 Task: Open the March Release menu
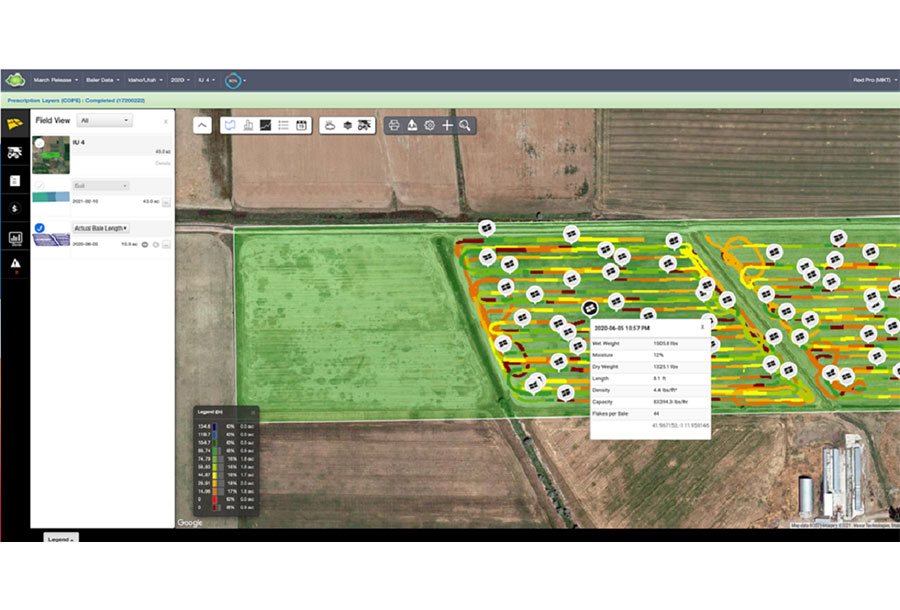coord(55,80)
